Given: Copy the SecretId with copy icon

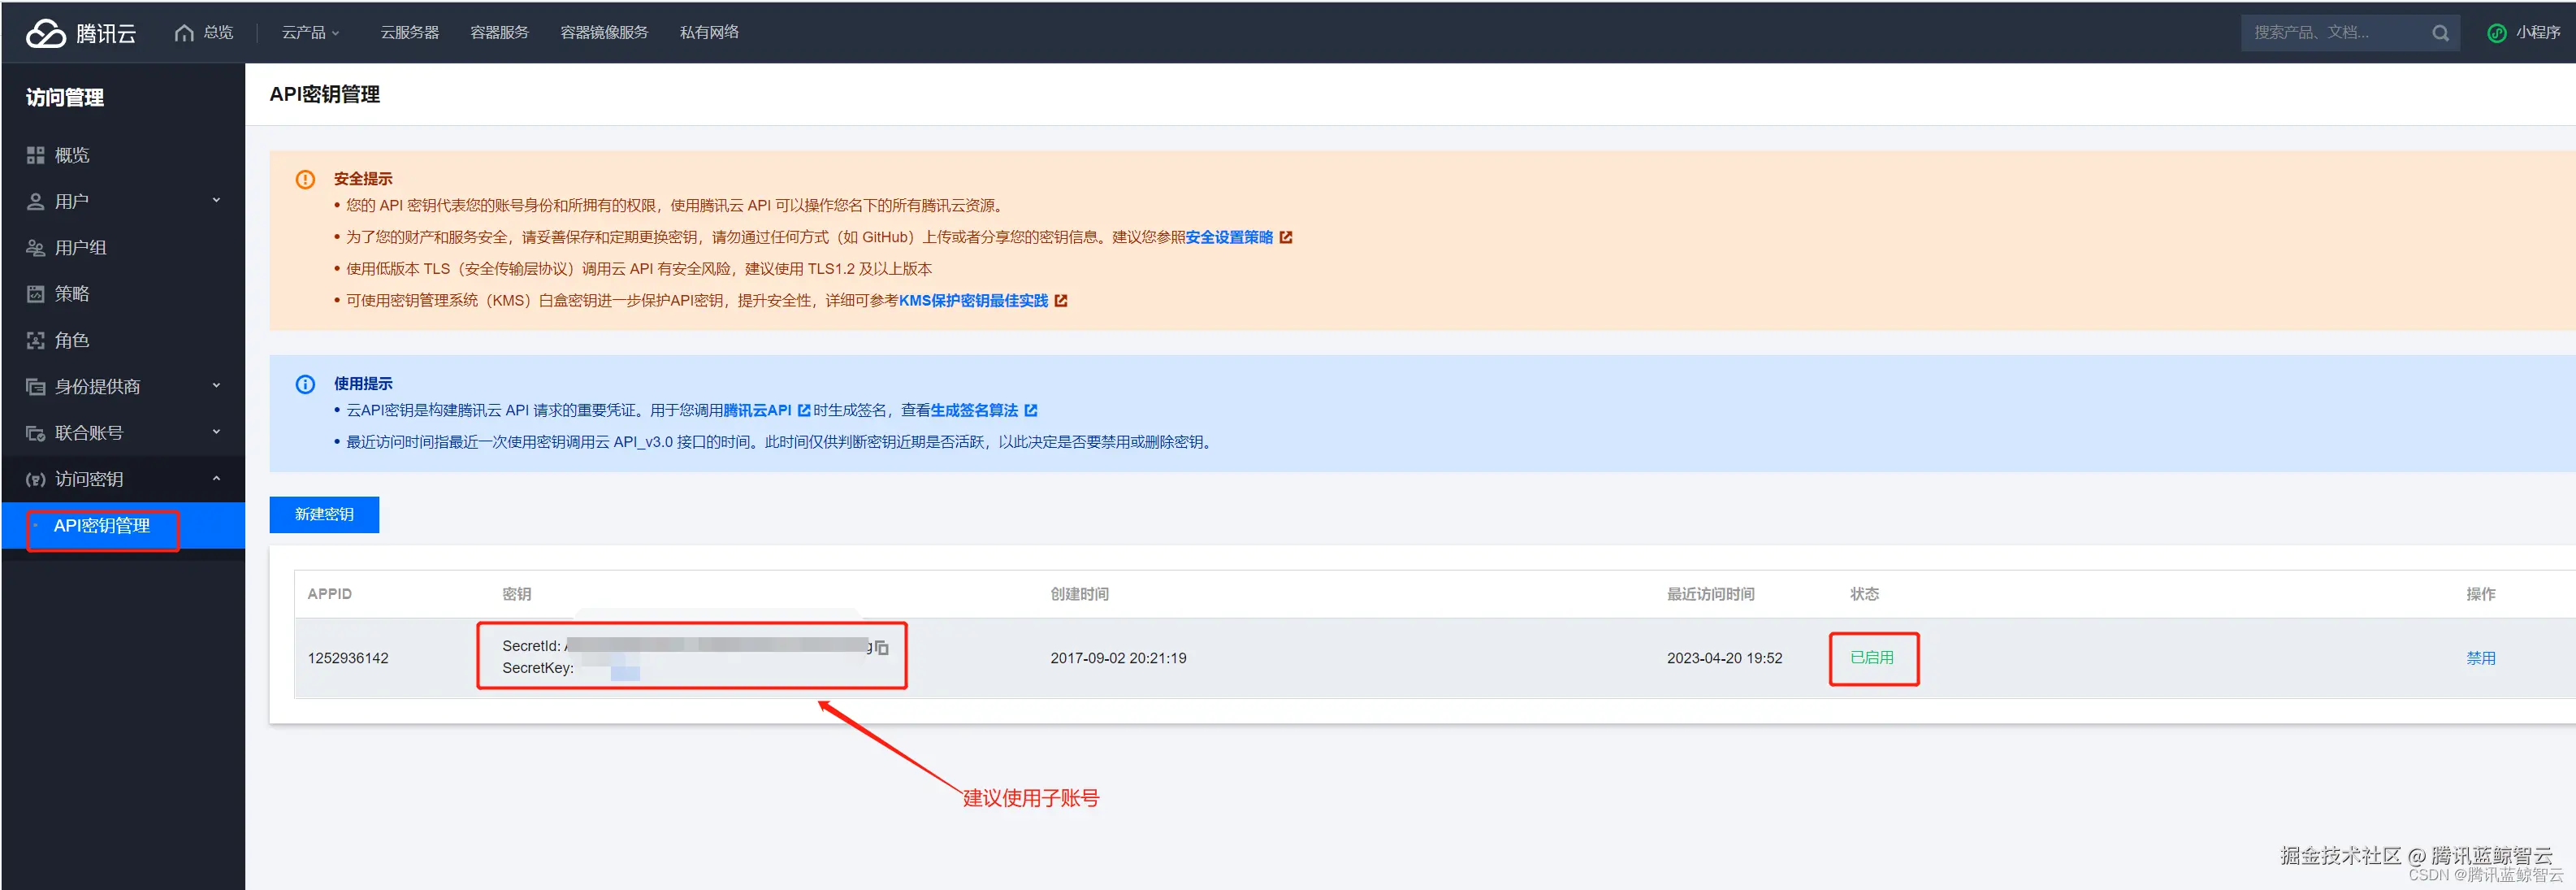Looking at the screenshot, I should (881, 648).
